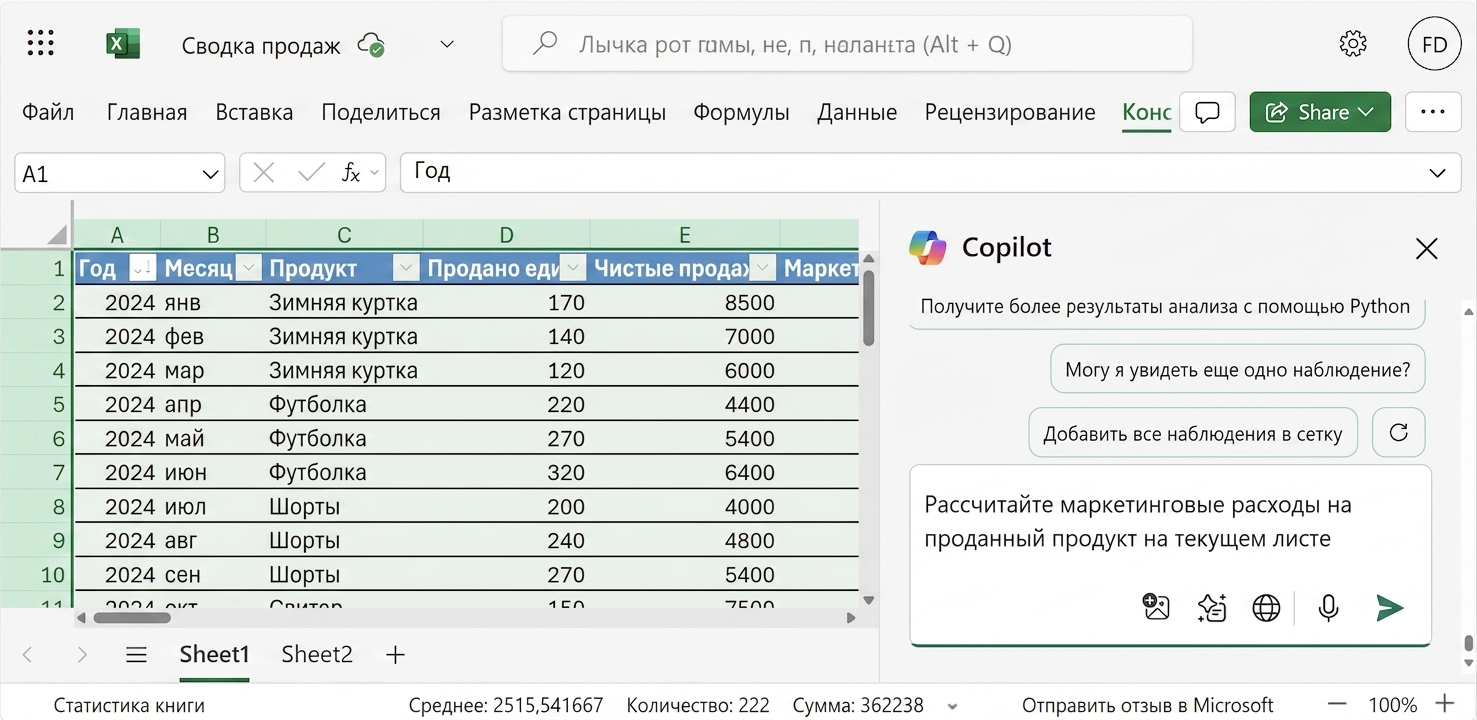Screen dimensions: 1477x720
Task: Click the globe web icon
Action: (1266, 607)
